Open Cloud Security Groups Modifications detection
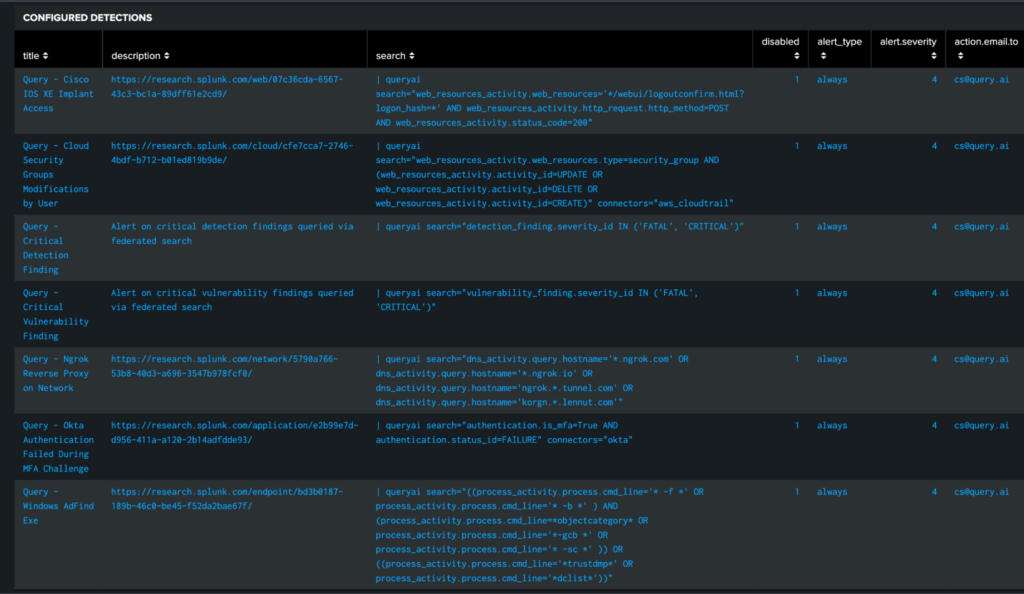This screenshot has height=594, width=1024. pyautogui.click(x=56, y=174)
